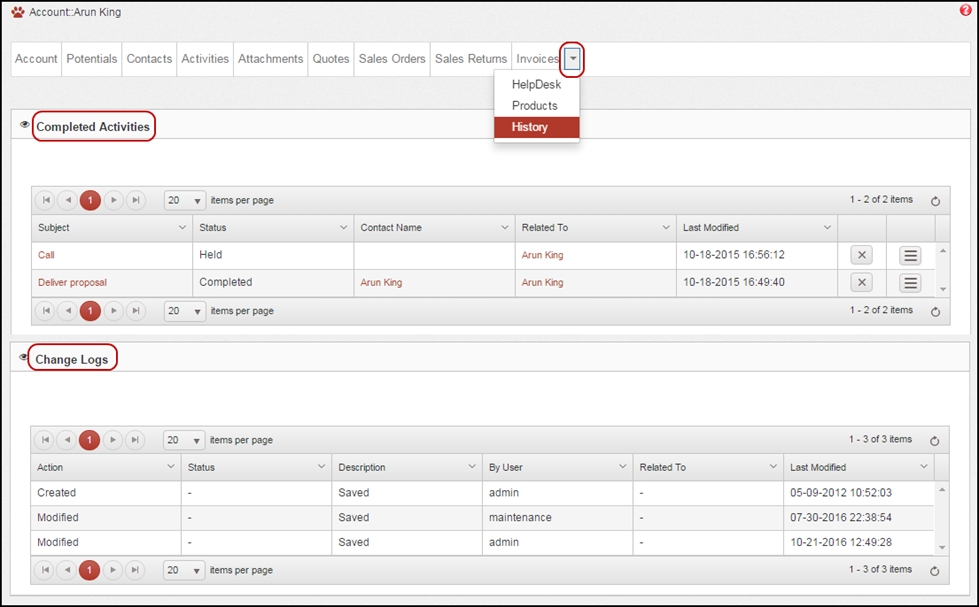Open the Deliver proposal activity link

[72, 282]
